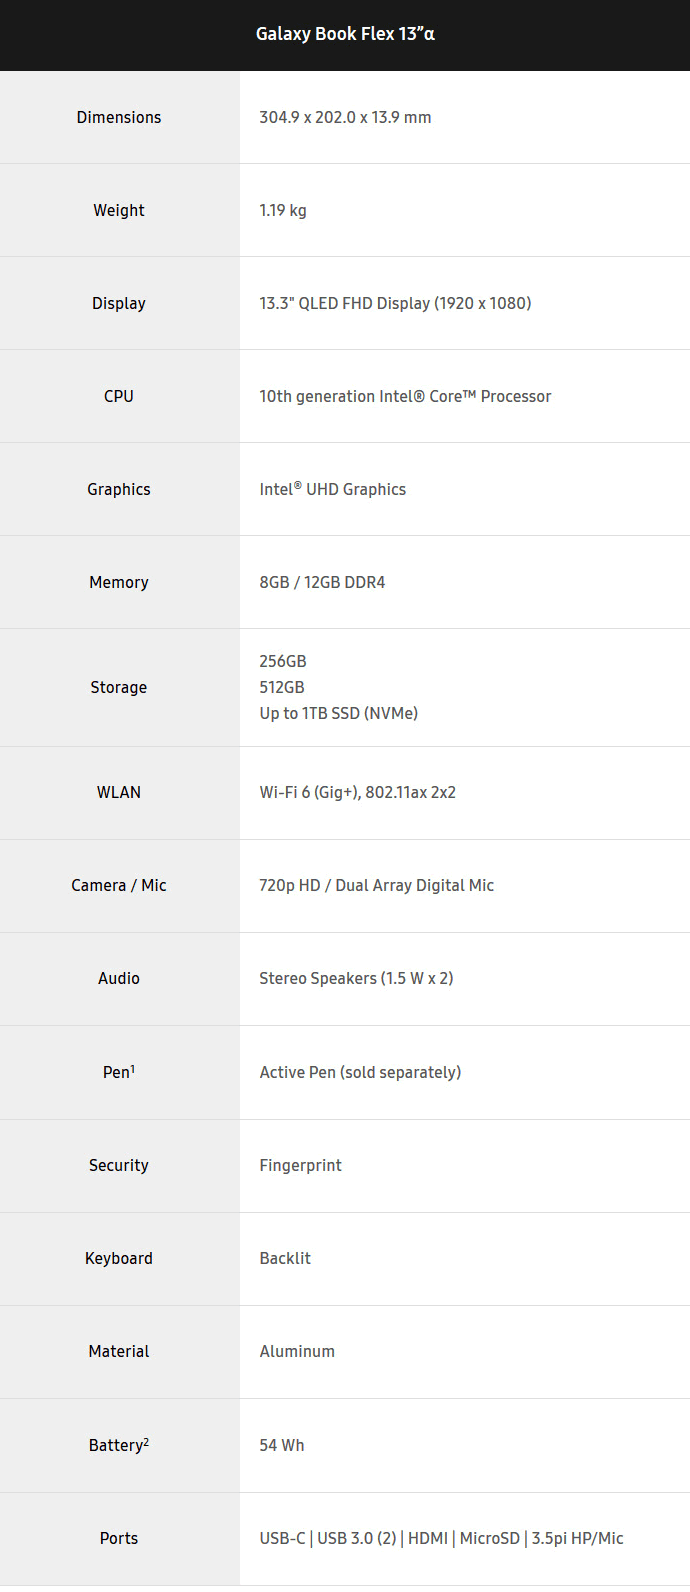Select the Stereo Speakers (1.5 W x 2) text

click(356, 978)
